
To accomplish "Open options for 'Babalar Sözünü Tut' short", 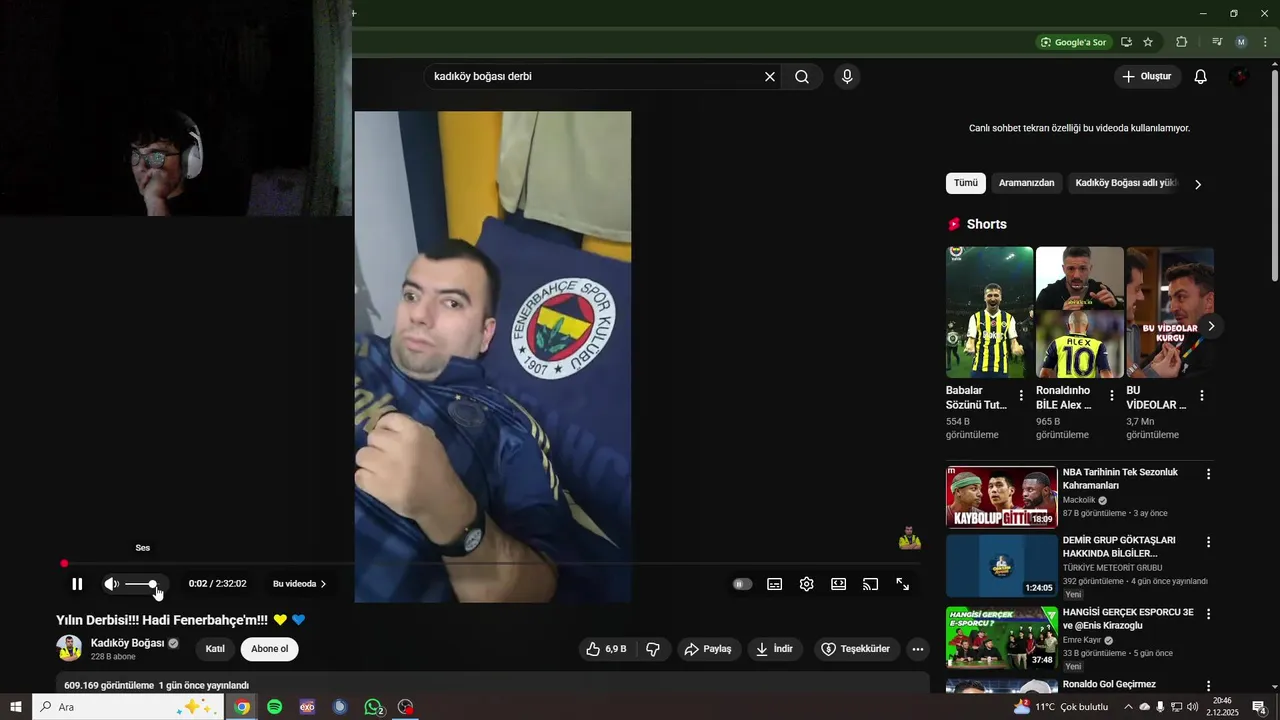I will point(1021,396).
